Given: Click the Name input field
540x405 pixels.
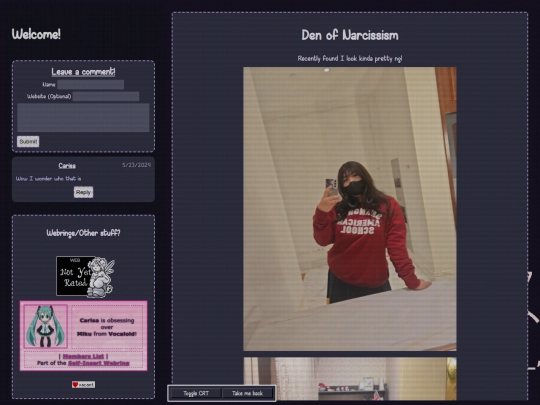Looking at the screenshot, I should tap(91, 84).
